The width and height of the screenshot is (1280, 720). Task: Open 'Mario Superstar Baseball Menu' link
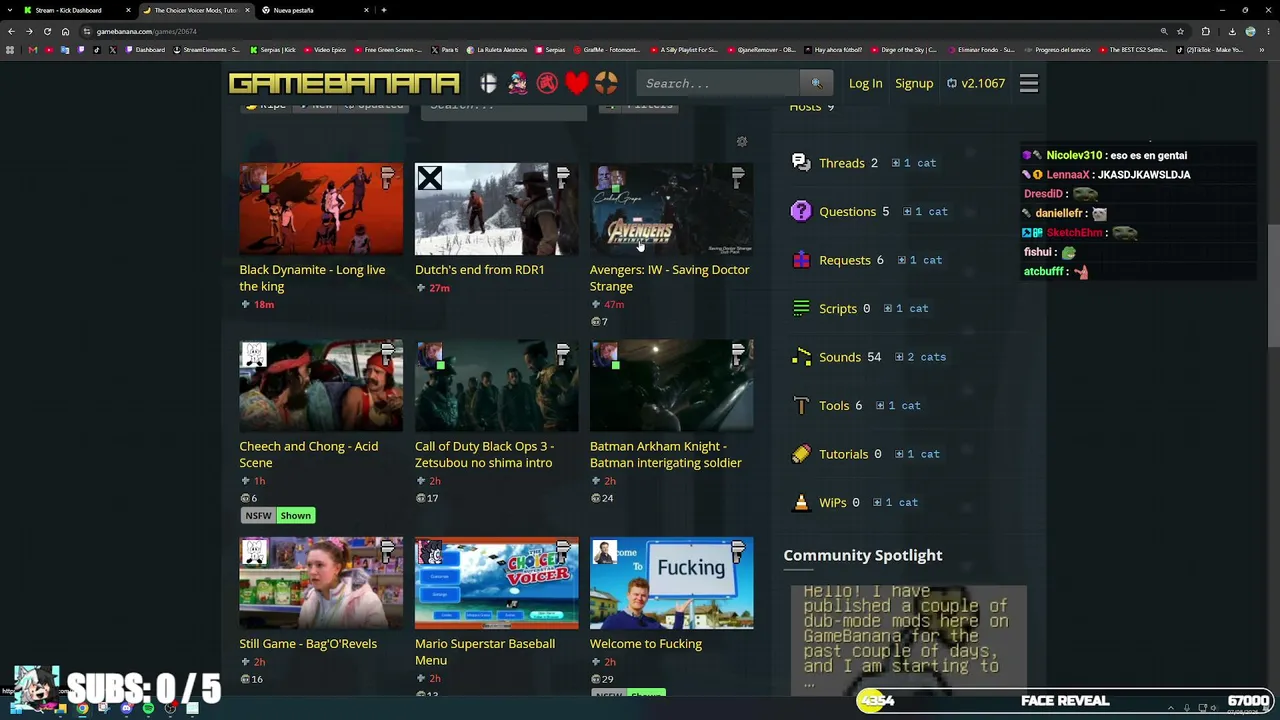pos(485,652)
